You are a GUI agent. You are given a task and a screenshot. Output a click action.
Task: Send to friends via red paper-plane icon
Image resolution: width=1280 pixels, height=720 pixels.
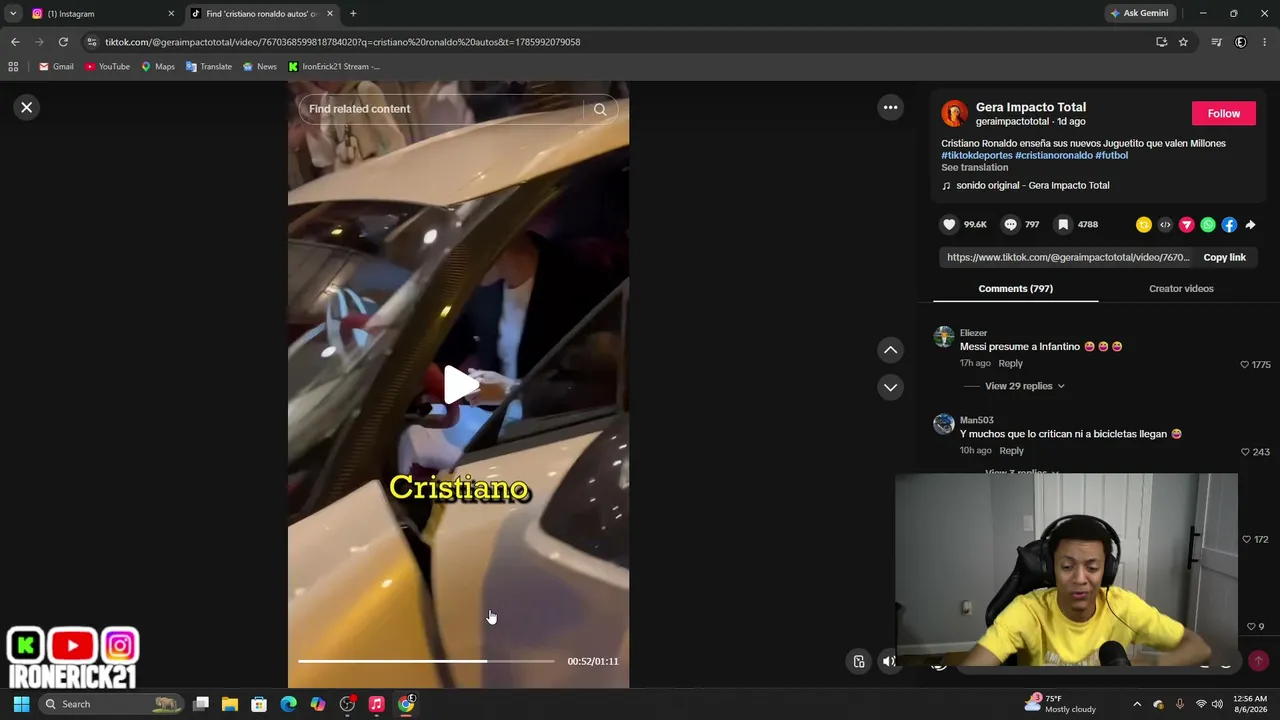point(1187,225)
